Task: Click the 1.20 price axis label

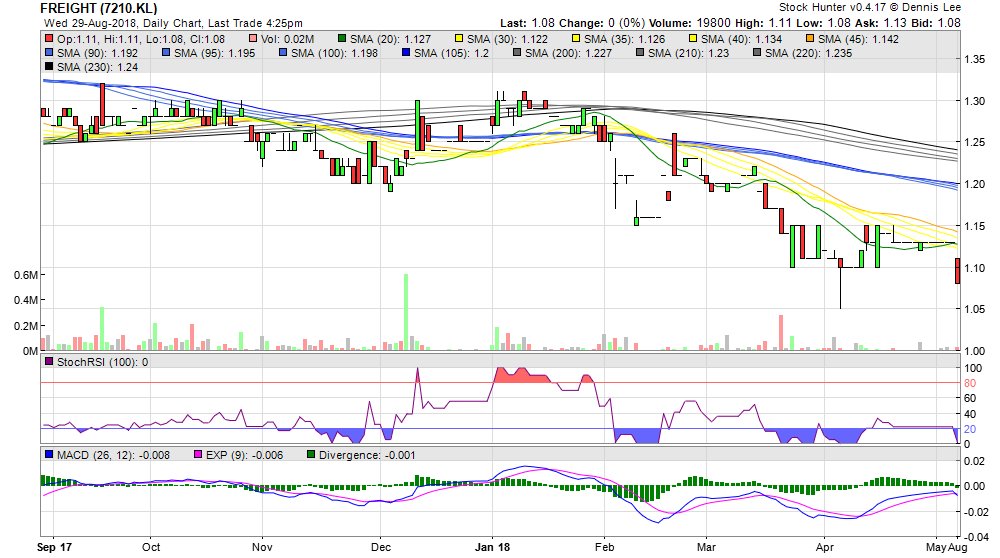Action: pos(974,184)
